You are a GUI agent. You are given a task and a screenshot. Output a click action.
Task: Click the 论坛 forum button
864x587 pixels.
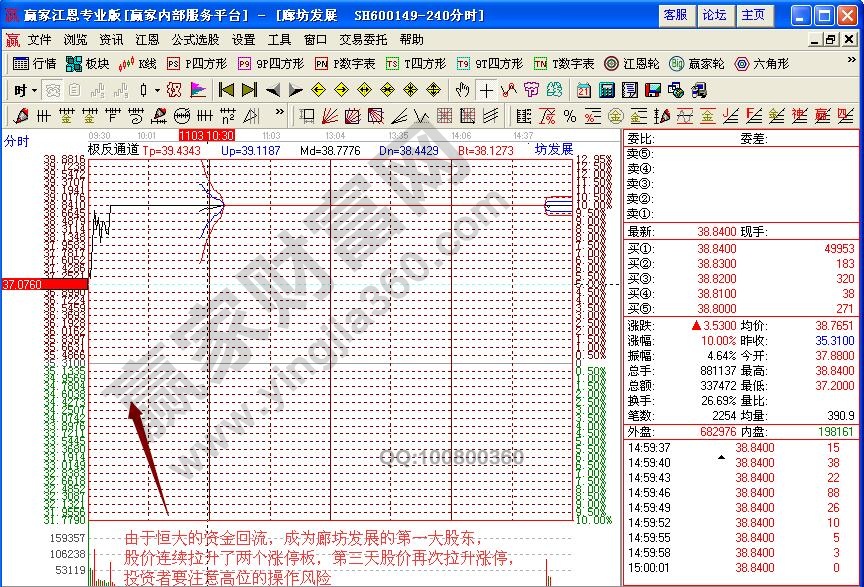714,15
